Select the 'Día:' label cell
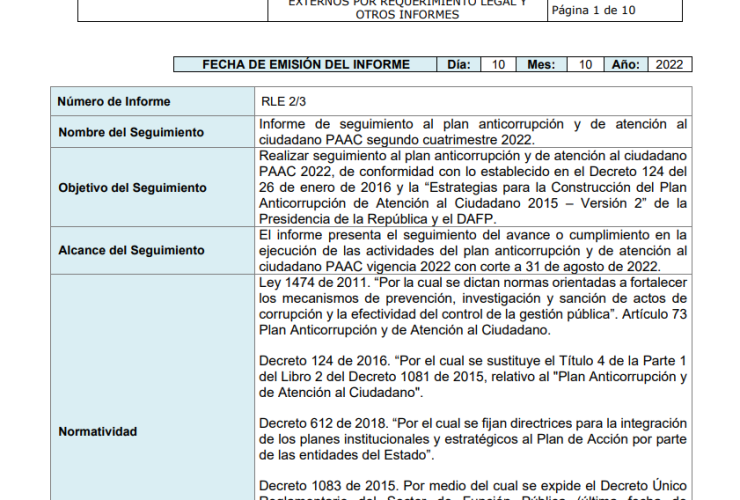 pos(459,64)
